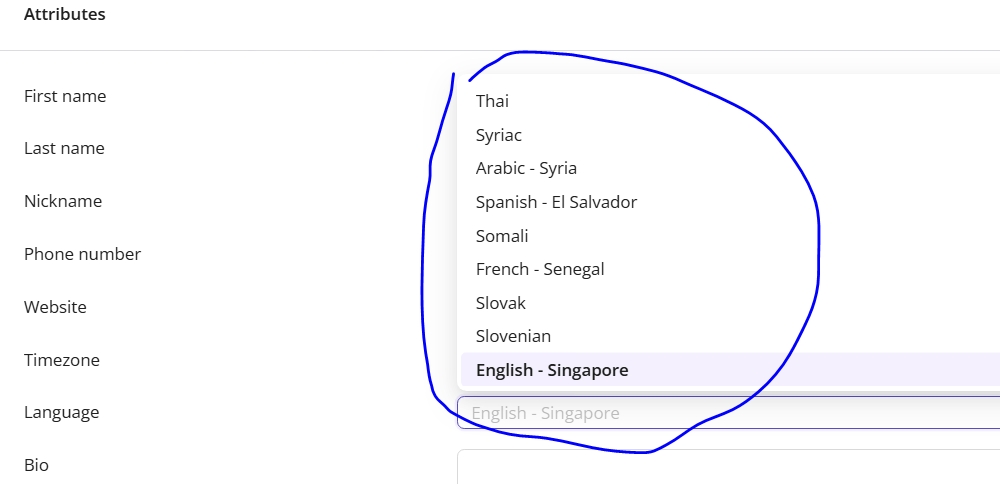Image resolution: width=1000 pixels, height=484 pixels.
Task: Click the Website field label
Action: coord(55,307)
